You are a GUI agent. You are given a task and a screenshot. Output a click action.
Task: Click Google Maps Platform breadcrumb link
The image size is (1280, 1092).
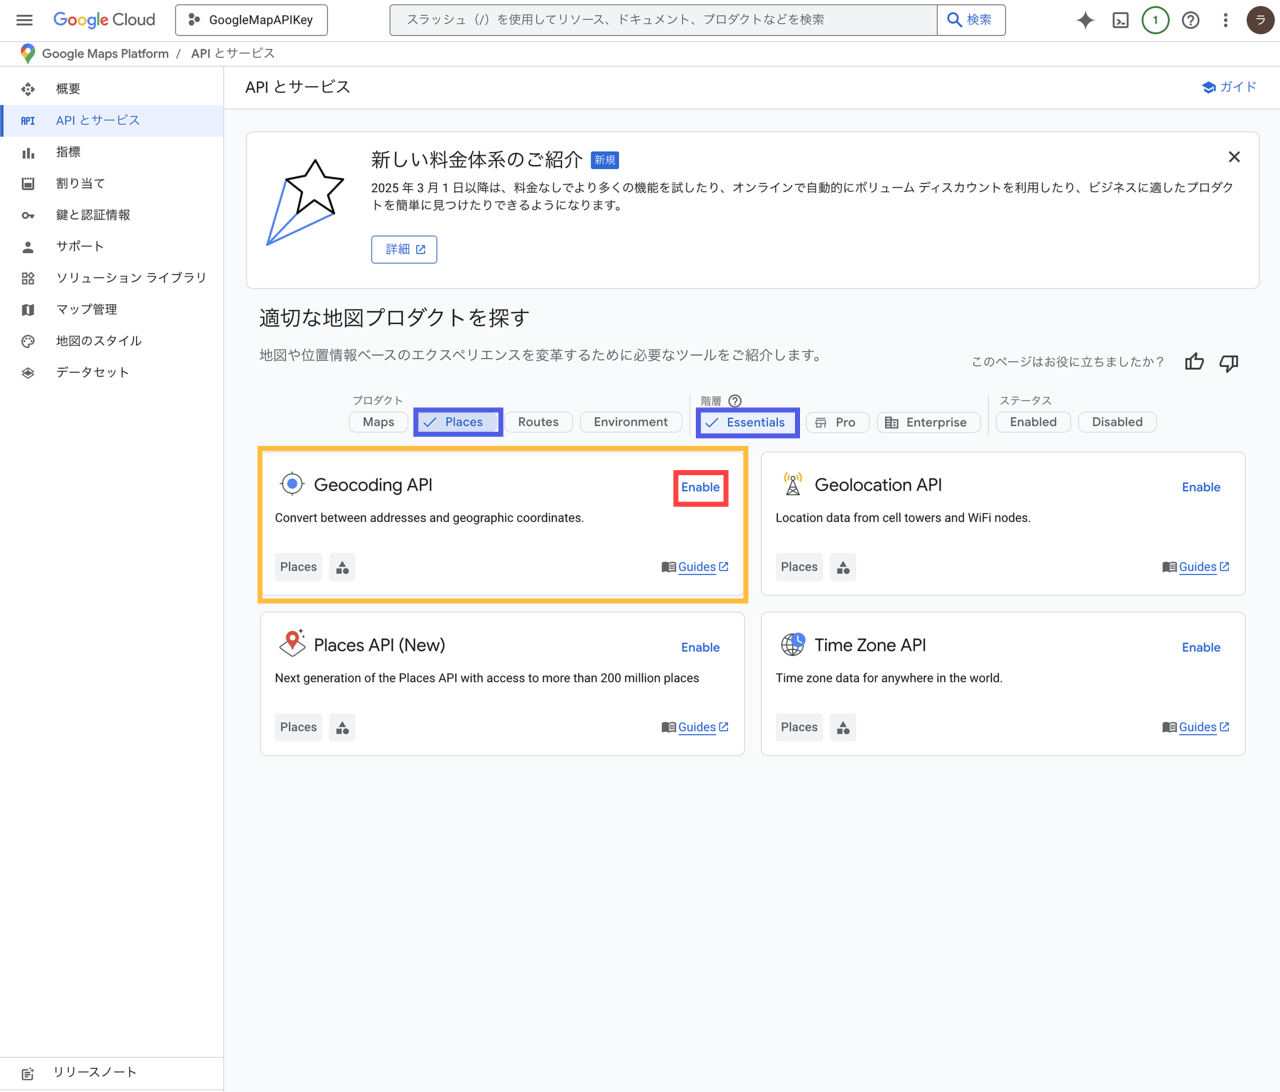pyautogui.click(x=105, y=54)
